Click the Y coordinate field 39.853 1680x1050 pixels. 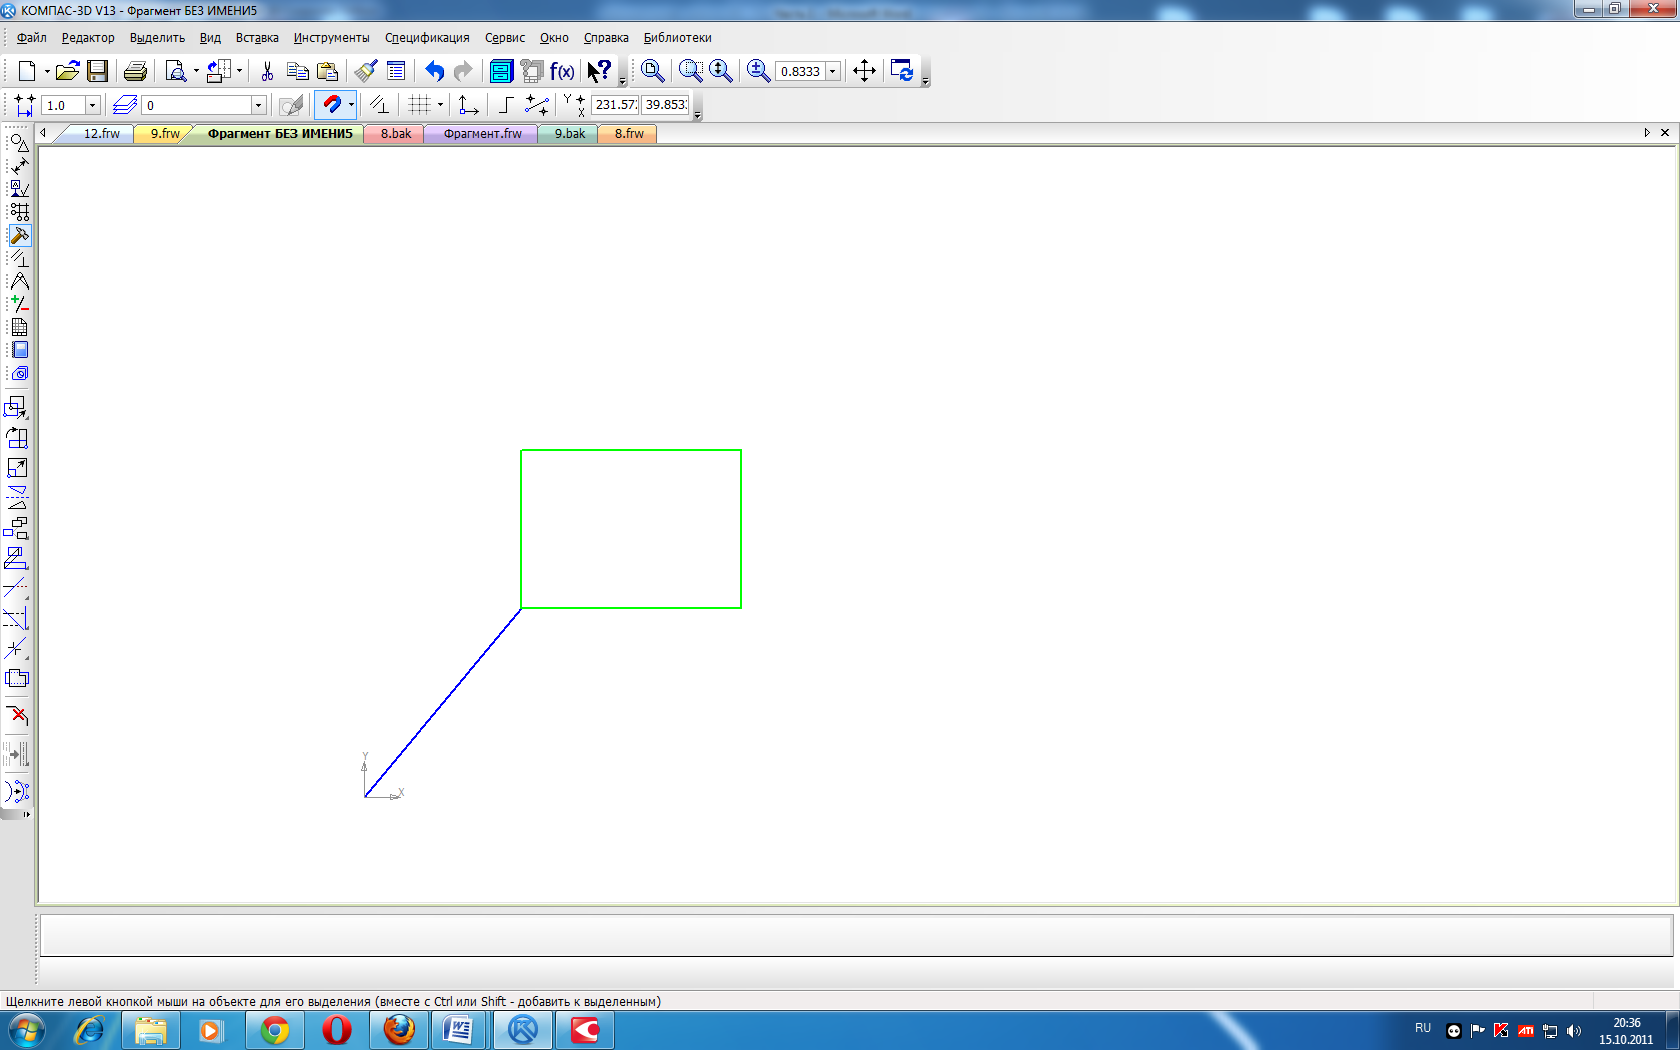665,105
